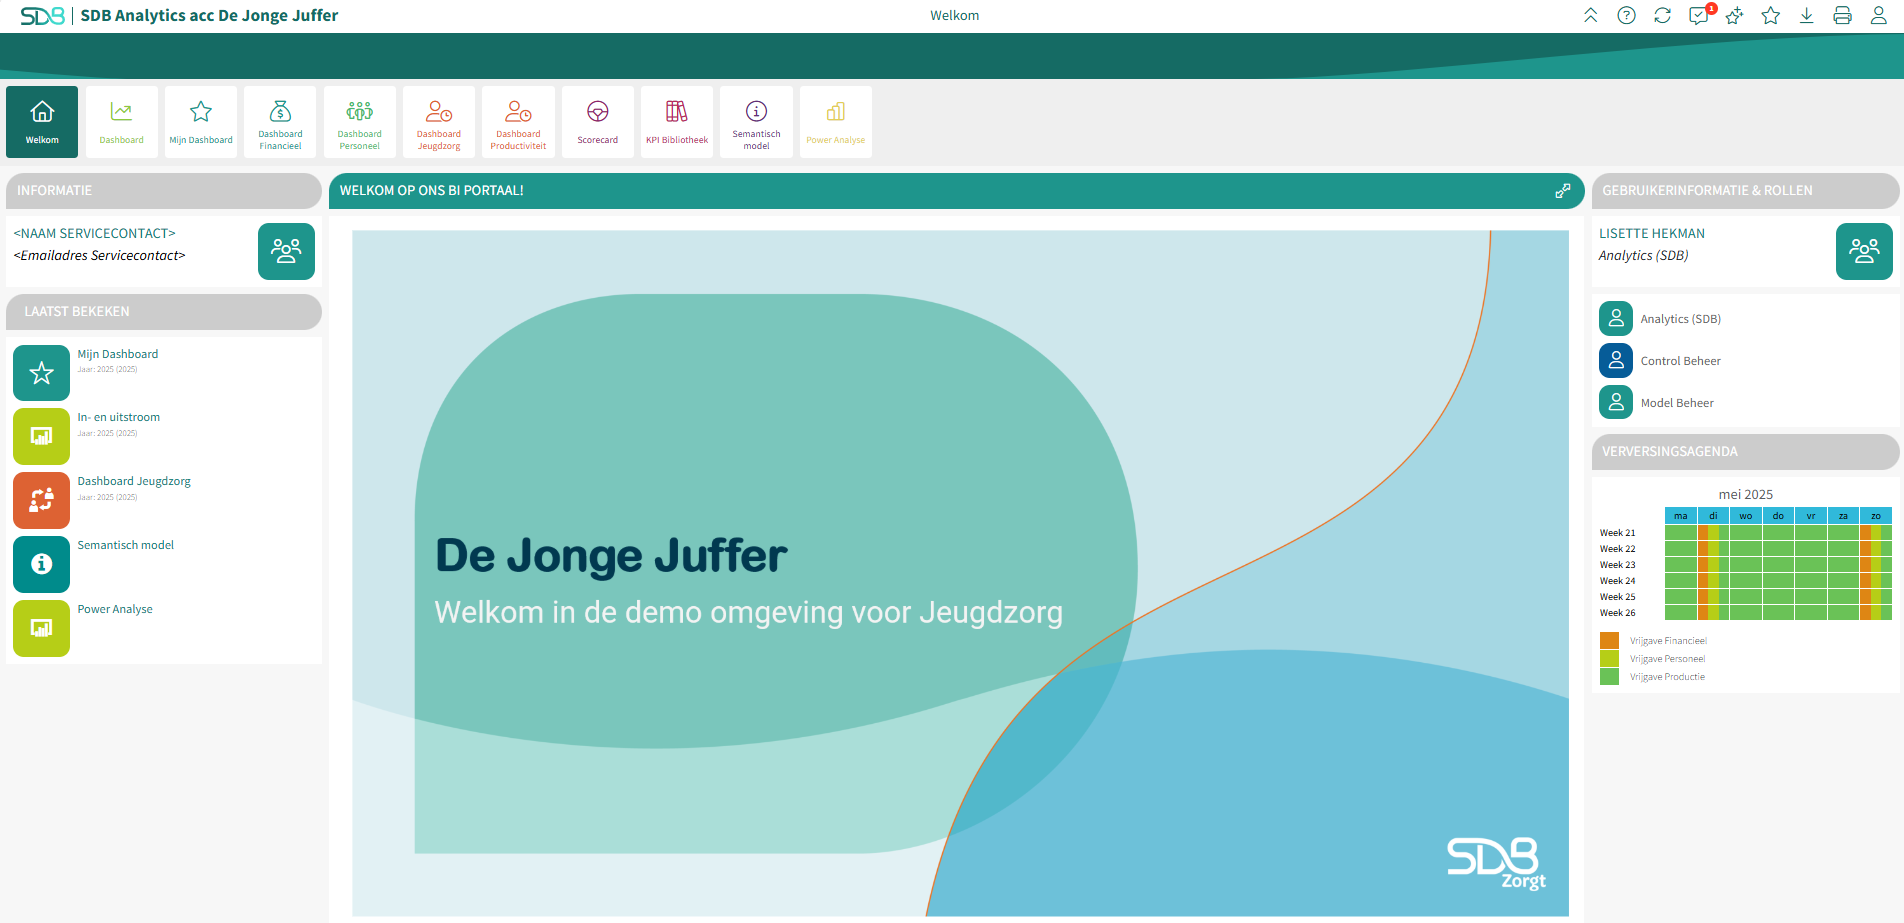Open notifications message icon with badge
Image resolution: width=1904 pixels, height=923 pixels.
point(1699,15)
